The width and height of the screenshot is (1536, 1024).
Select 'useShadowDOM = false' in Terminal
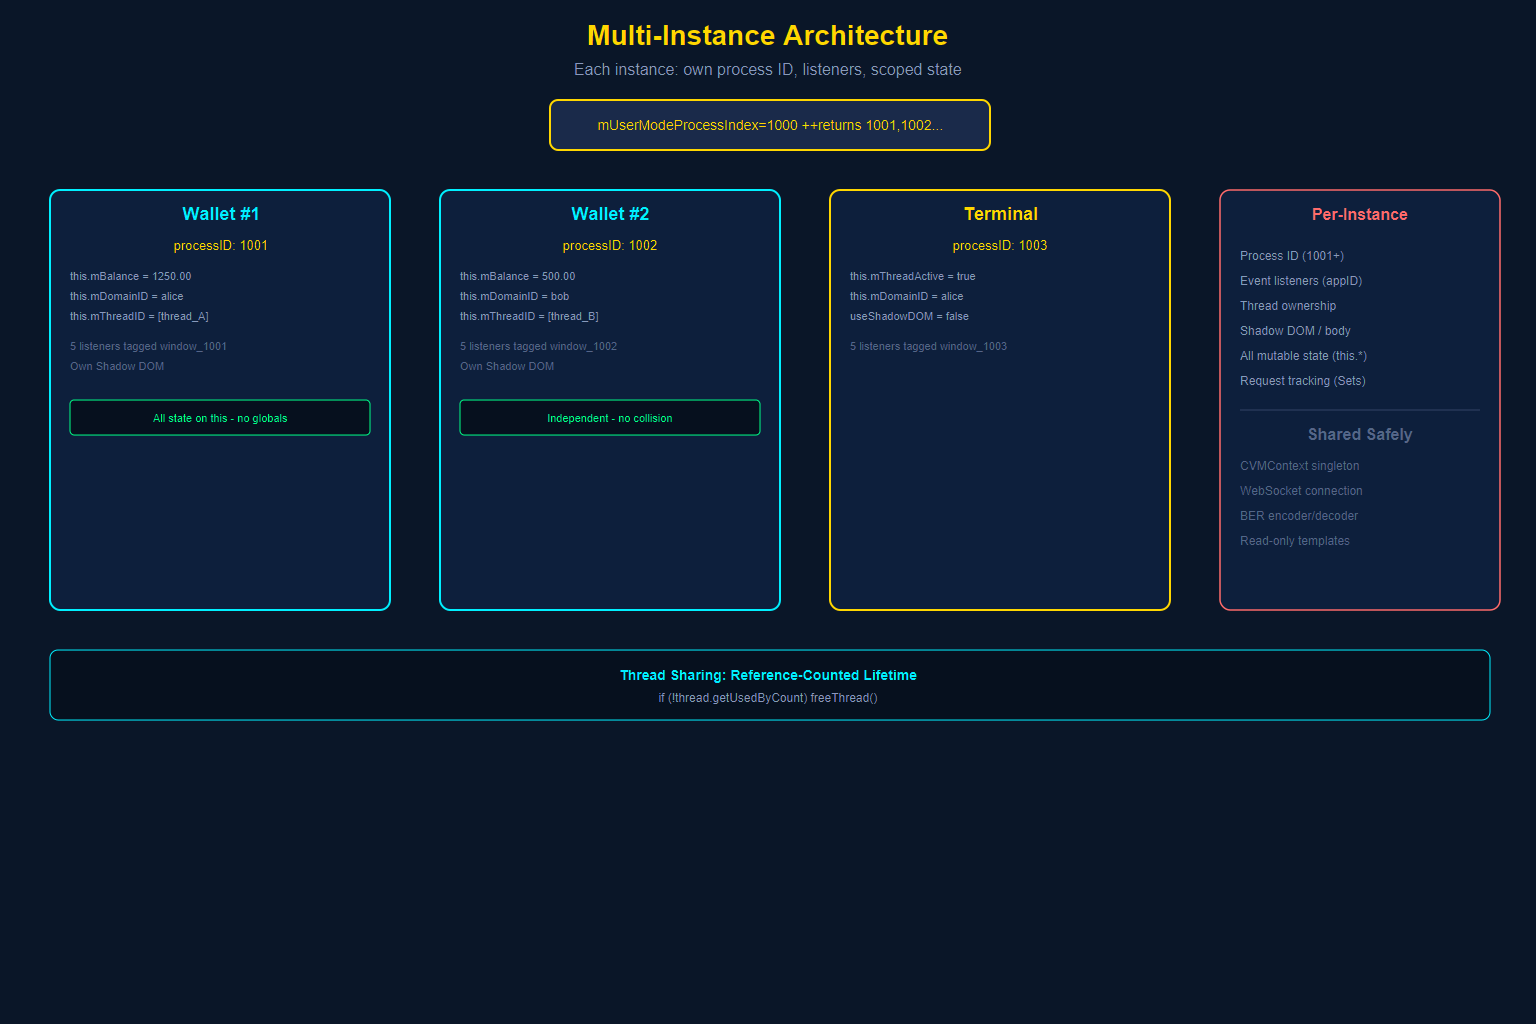(x=908, y=316)
